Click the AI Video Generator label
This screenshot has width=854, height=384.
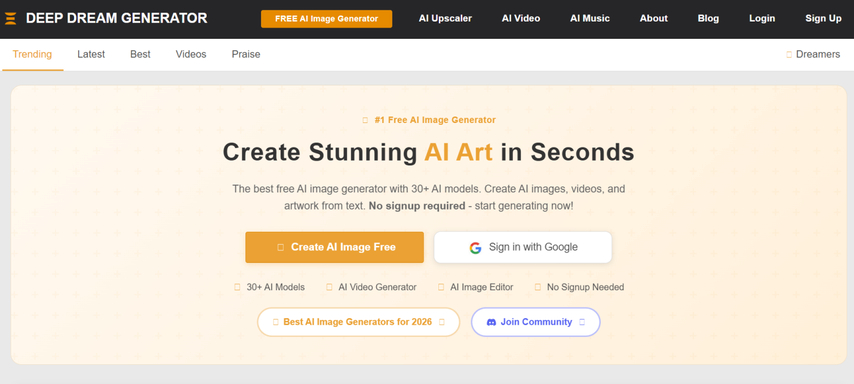coord(377,287)
